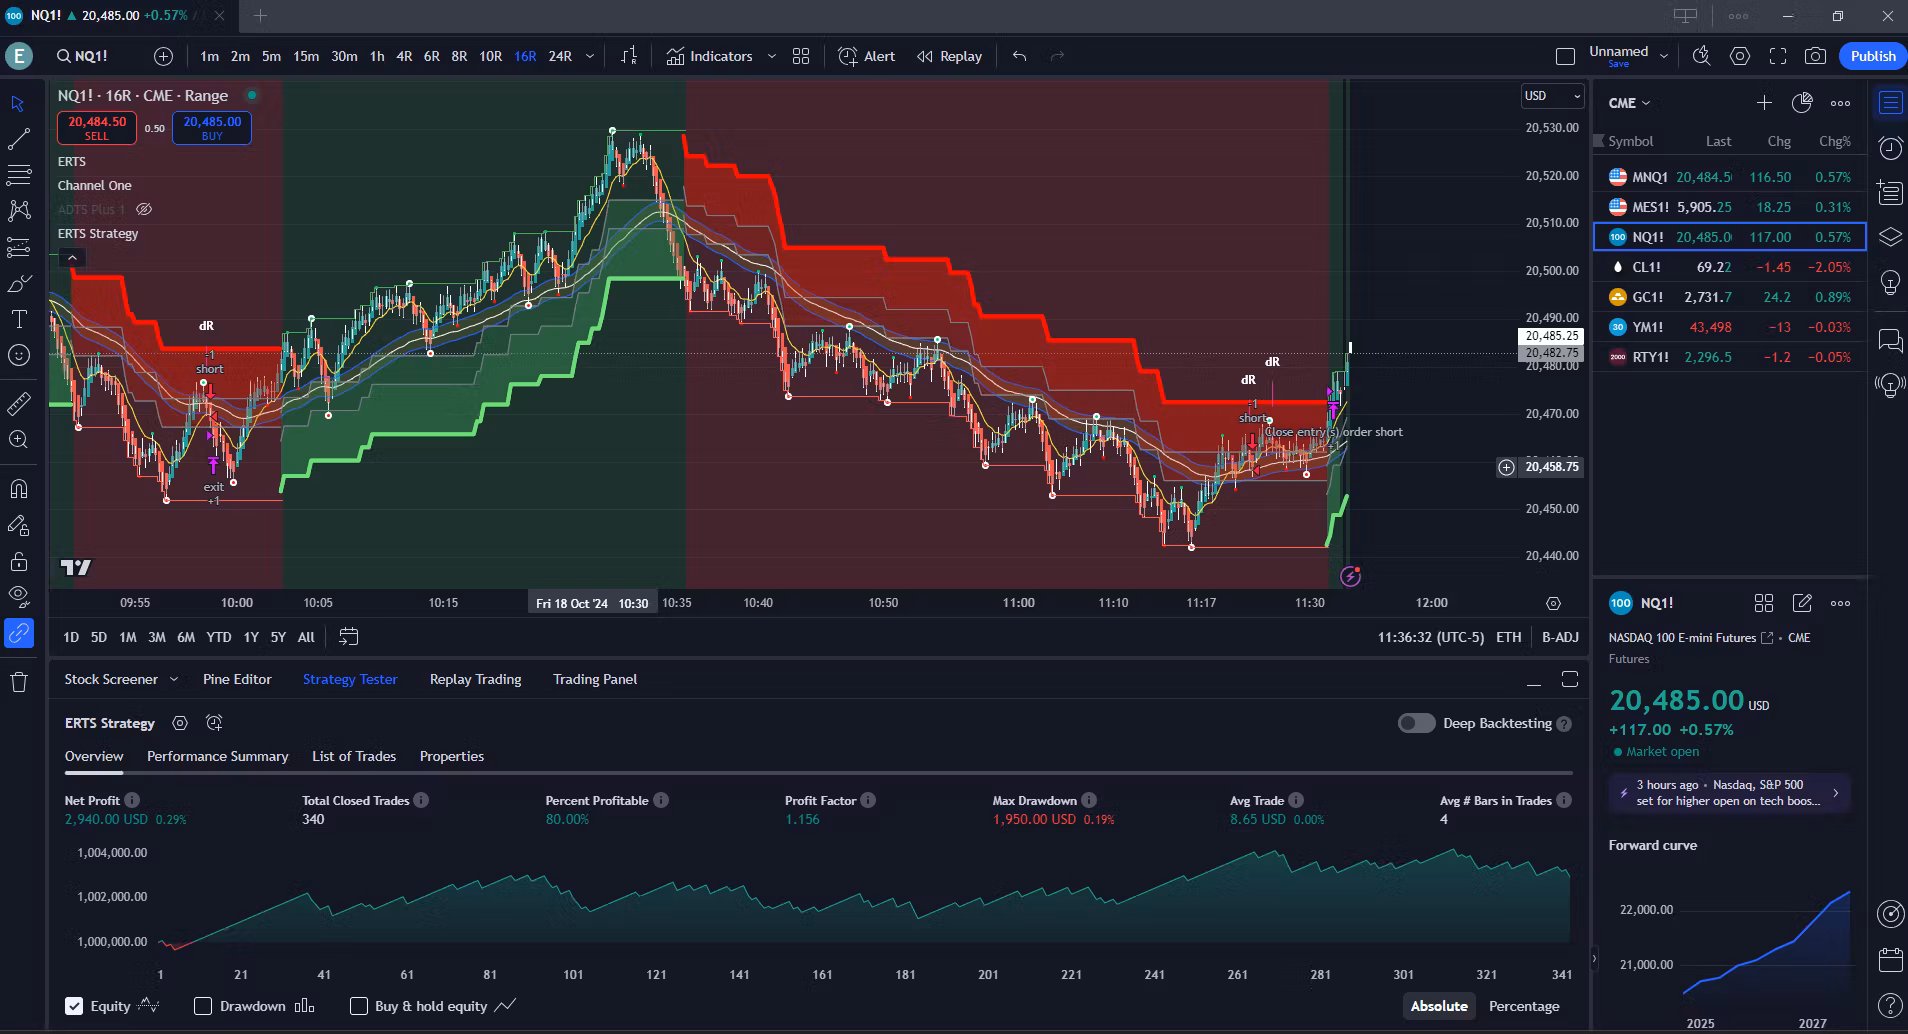Switch to Performance Summary tab
Screen dimensions: 1908x1034
(x=217, y=756)
